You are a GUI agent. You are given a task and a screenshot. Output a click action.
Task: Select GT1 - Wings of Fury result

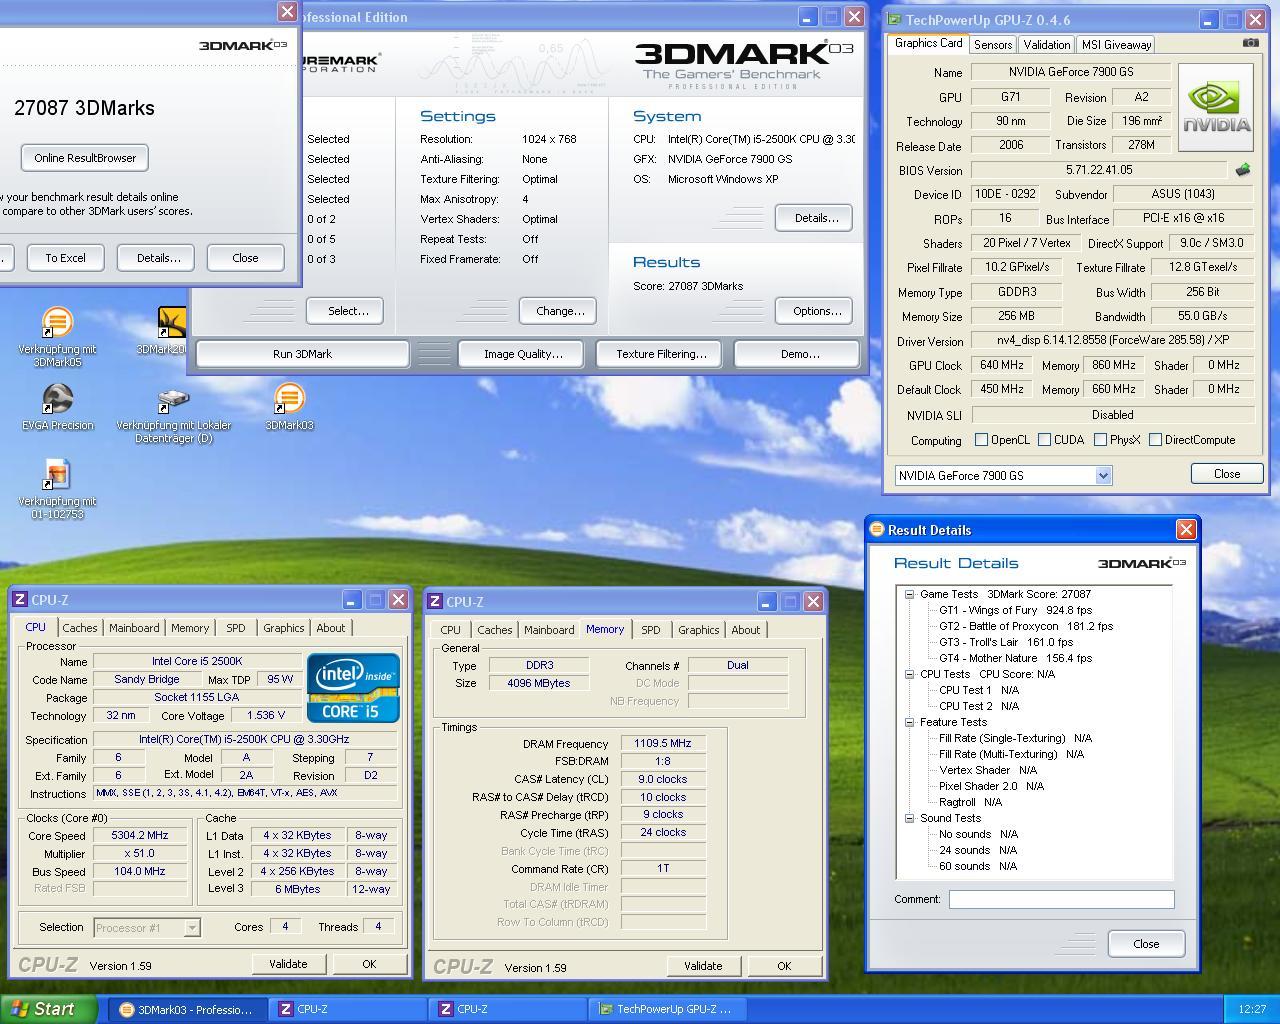pyautogui.click(x=1015, y=610)
